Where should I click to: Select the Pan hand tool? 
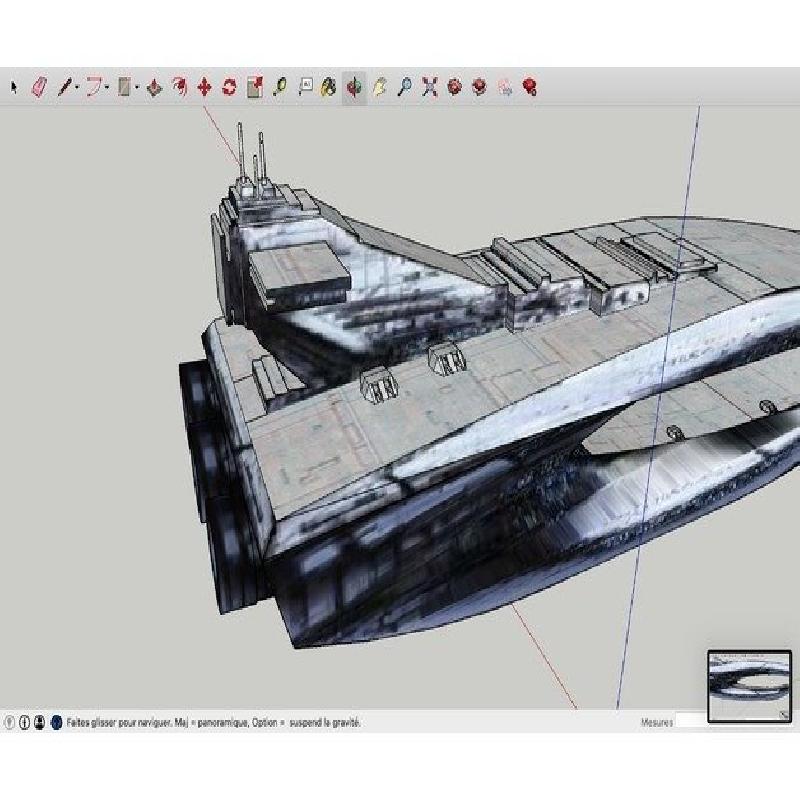[379, 87]
